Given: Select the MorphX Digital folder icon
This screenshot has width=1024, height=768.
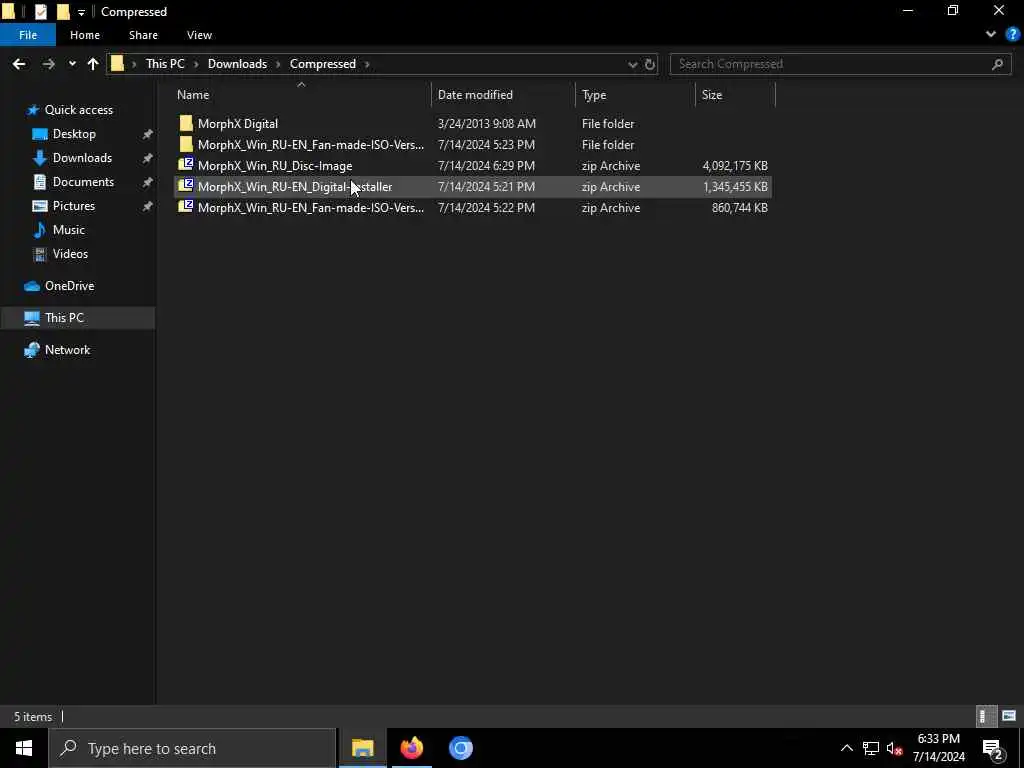Looking at the screenshot, I should [x=186, y=123].
